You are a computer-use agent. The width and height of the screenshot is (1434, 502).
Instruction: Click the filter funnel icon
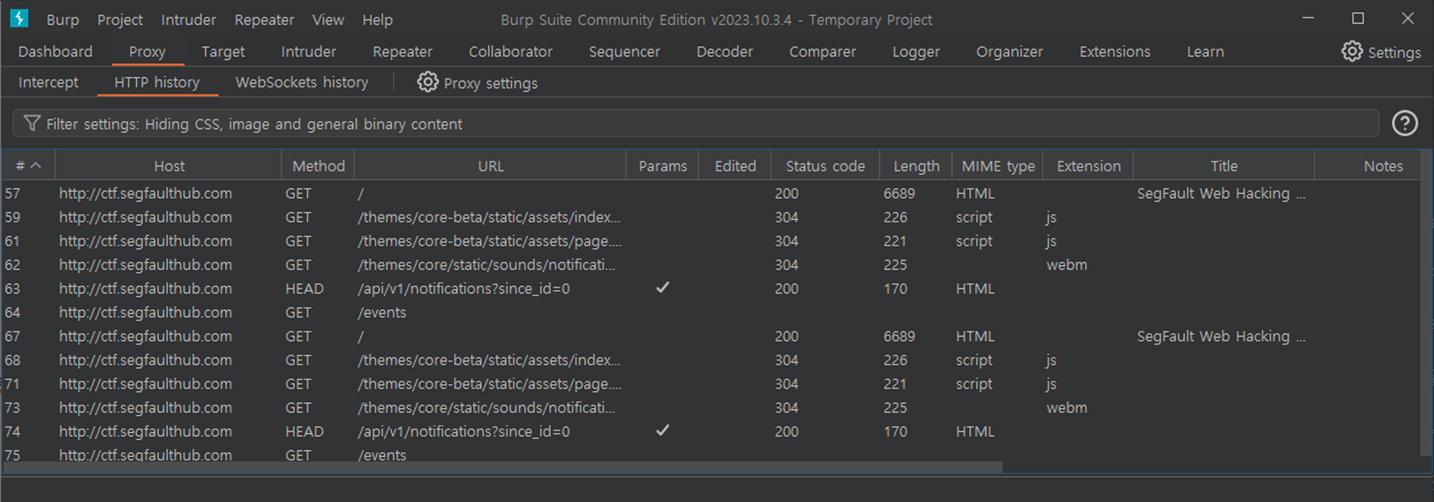[32, 124]
